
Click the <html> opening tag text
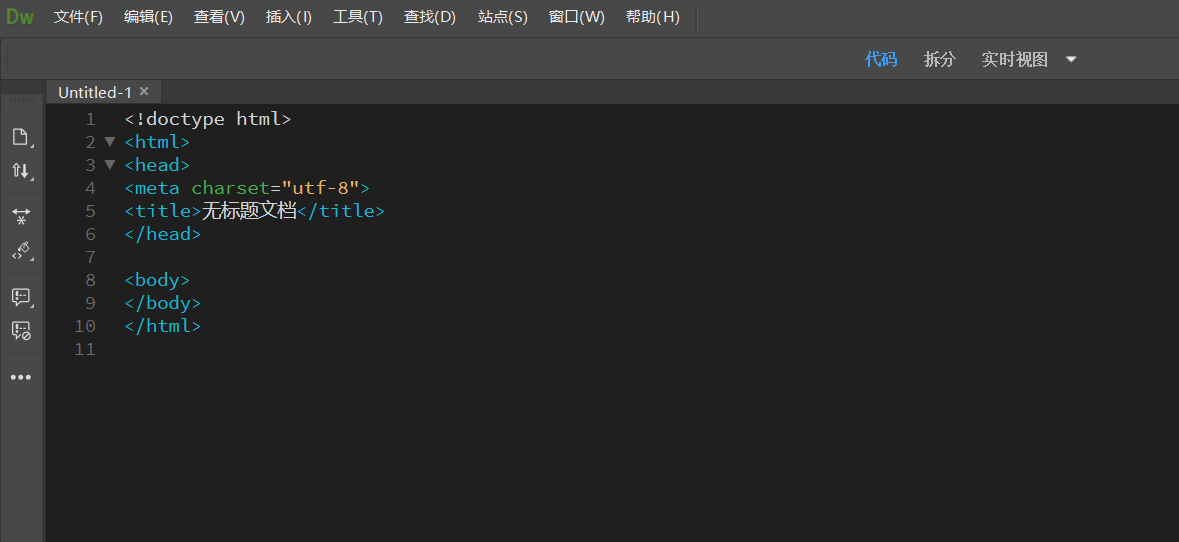click(x=157, y=141)
